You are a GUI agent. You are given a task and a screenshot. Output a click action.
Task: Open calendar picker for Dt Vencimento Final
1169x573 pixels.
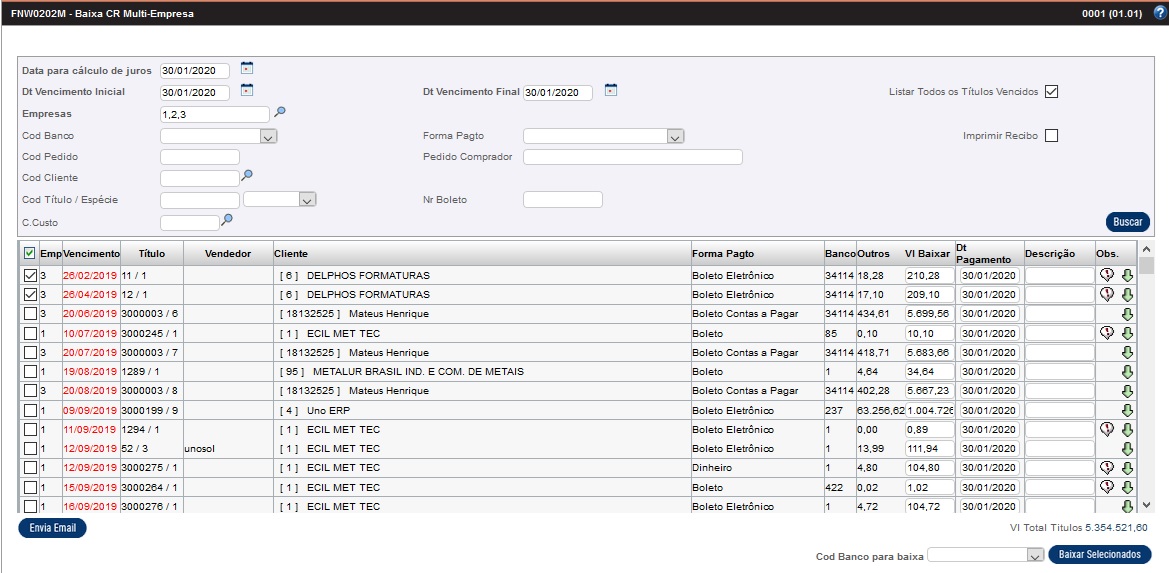click(x=610, y=91)
